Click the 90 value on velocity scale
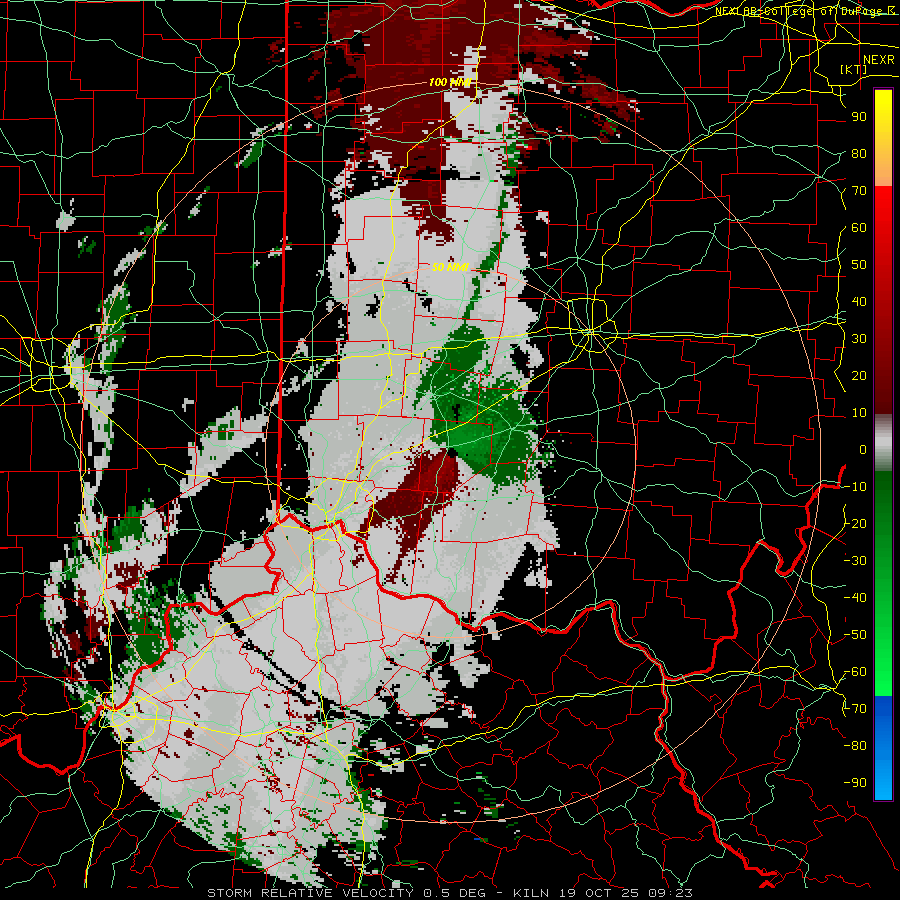Image resolution: width=900 pixels, height=900 pixels. [859, 117]
